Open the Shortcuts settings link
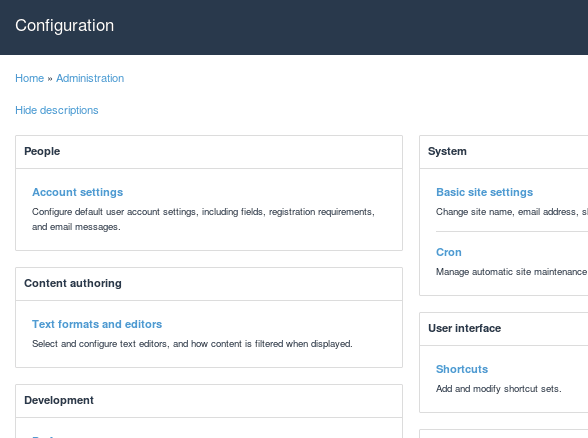This screenshot has width=588, height=438. [x=462, y=369]
